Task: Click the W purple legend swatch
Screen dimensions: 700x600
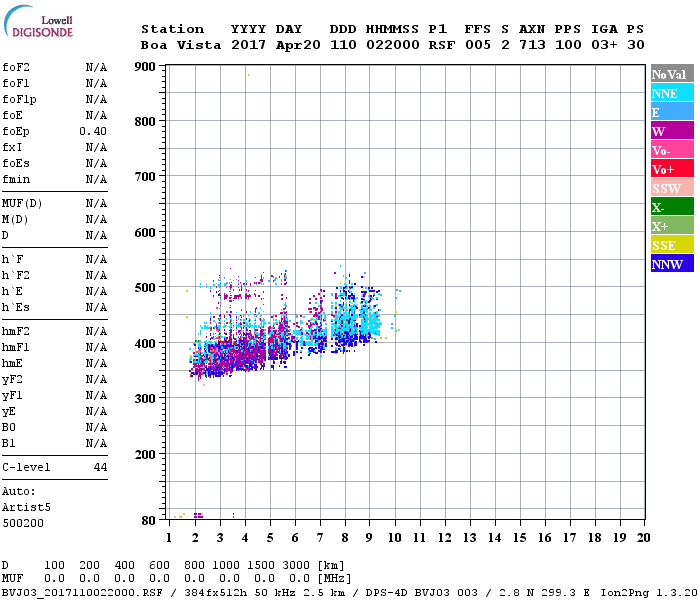Action: [x=672, y=131]
